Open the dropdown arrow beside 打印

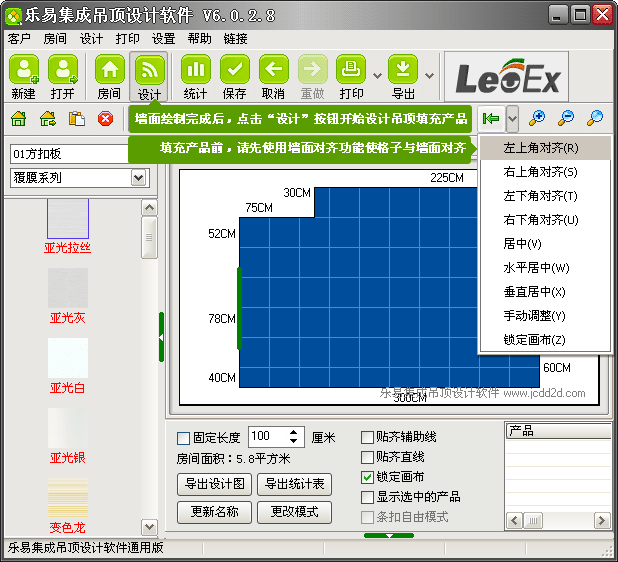(x=377, y=75)
